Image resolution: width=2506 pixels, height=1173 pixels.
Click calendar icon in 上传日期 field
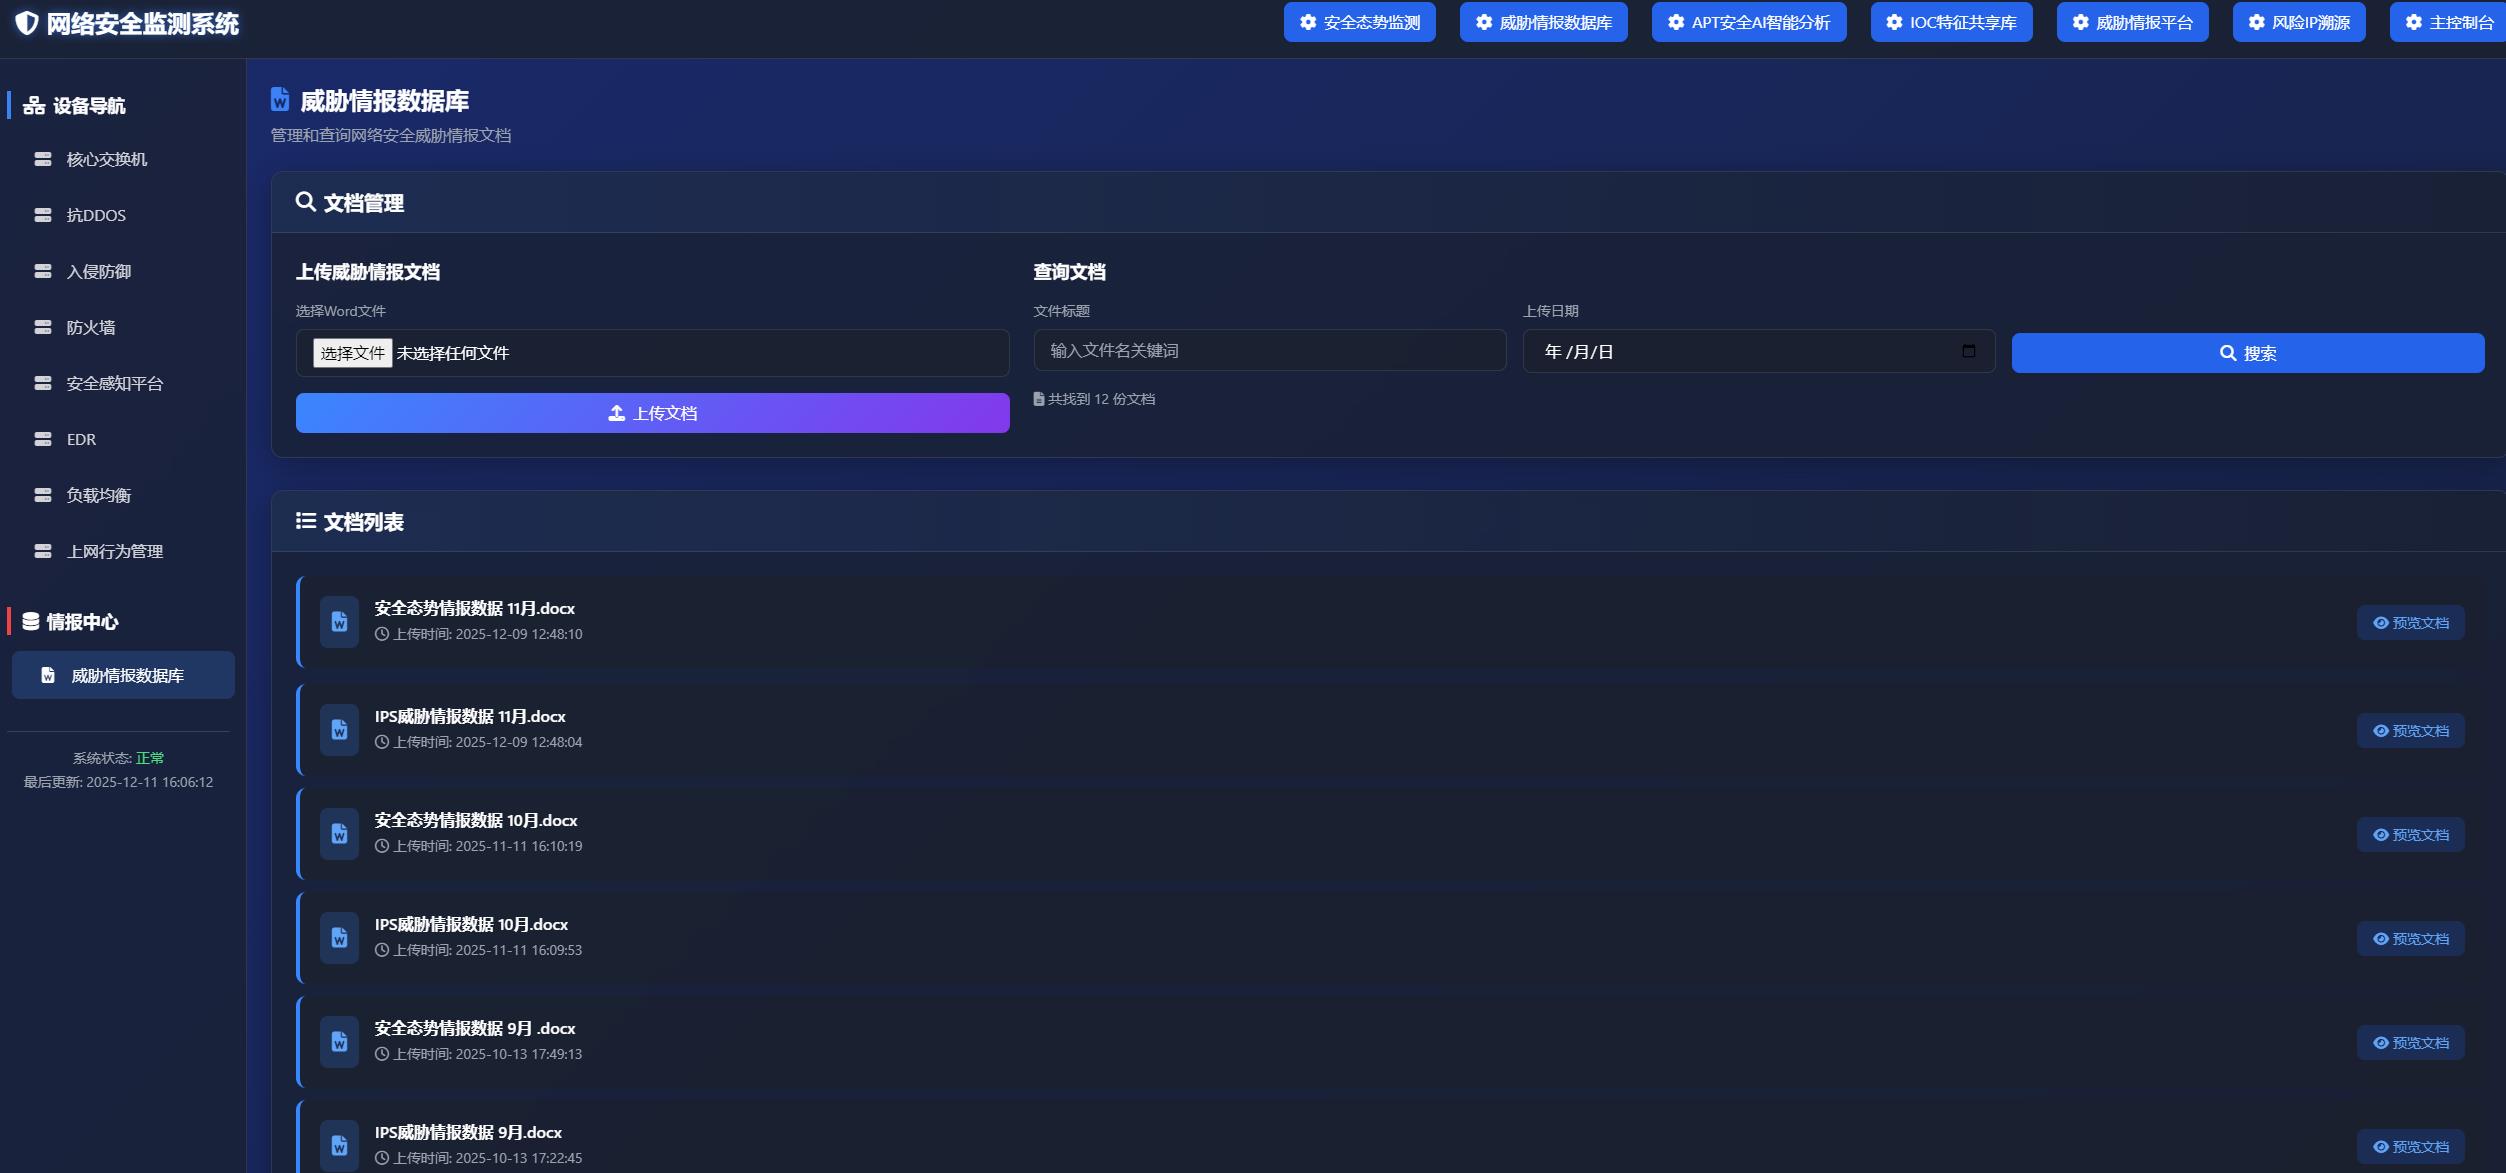pyautogui.click(x=1968, y=351)
